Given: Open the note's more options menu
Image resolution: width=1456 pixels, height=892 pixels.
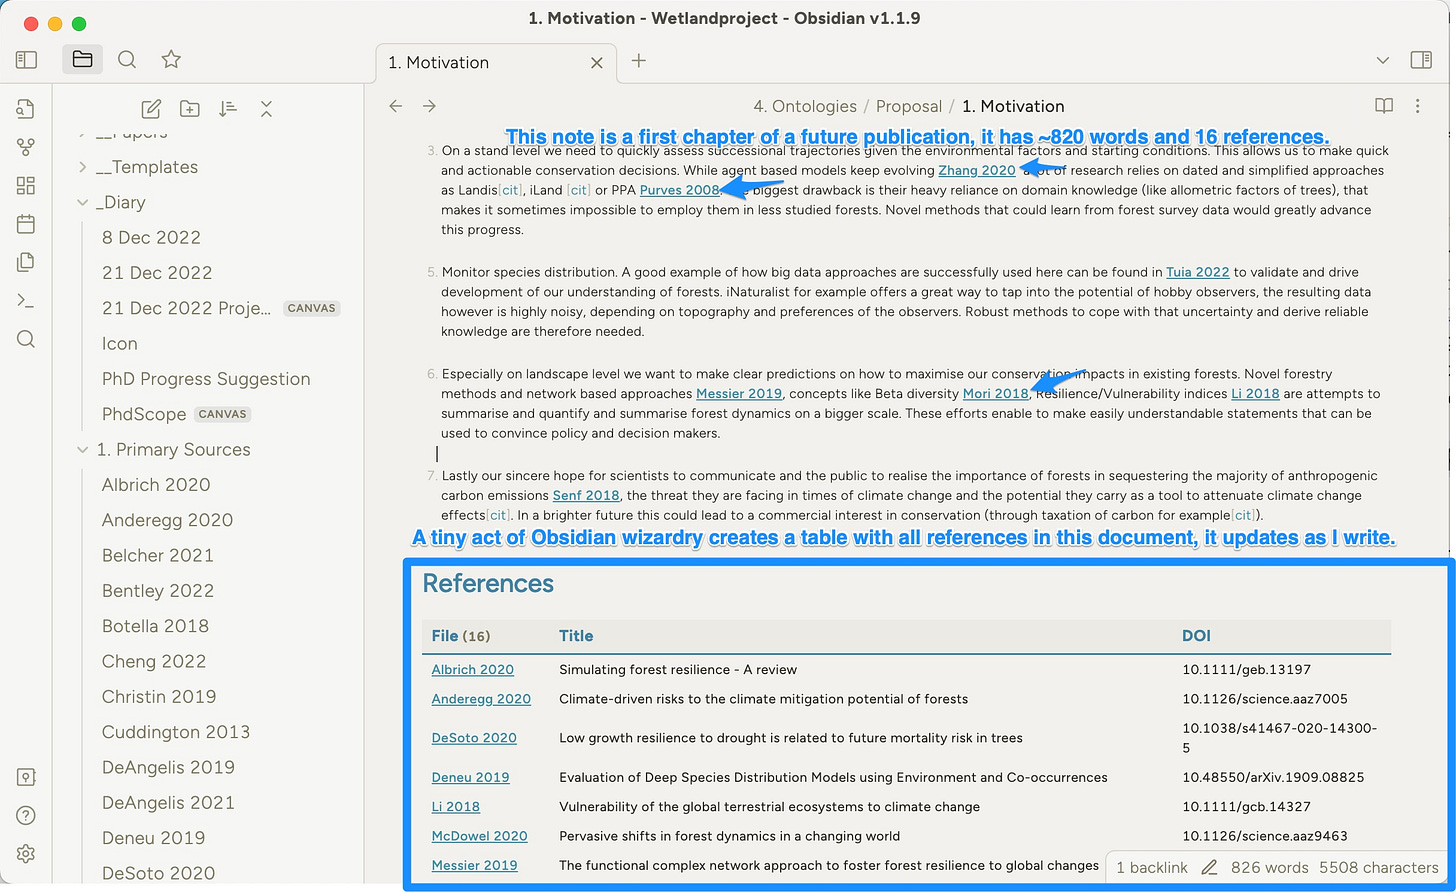Looking at the screenshot, I should pyautogui.click(x=1418, y=106).
